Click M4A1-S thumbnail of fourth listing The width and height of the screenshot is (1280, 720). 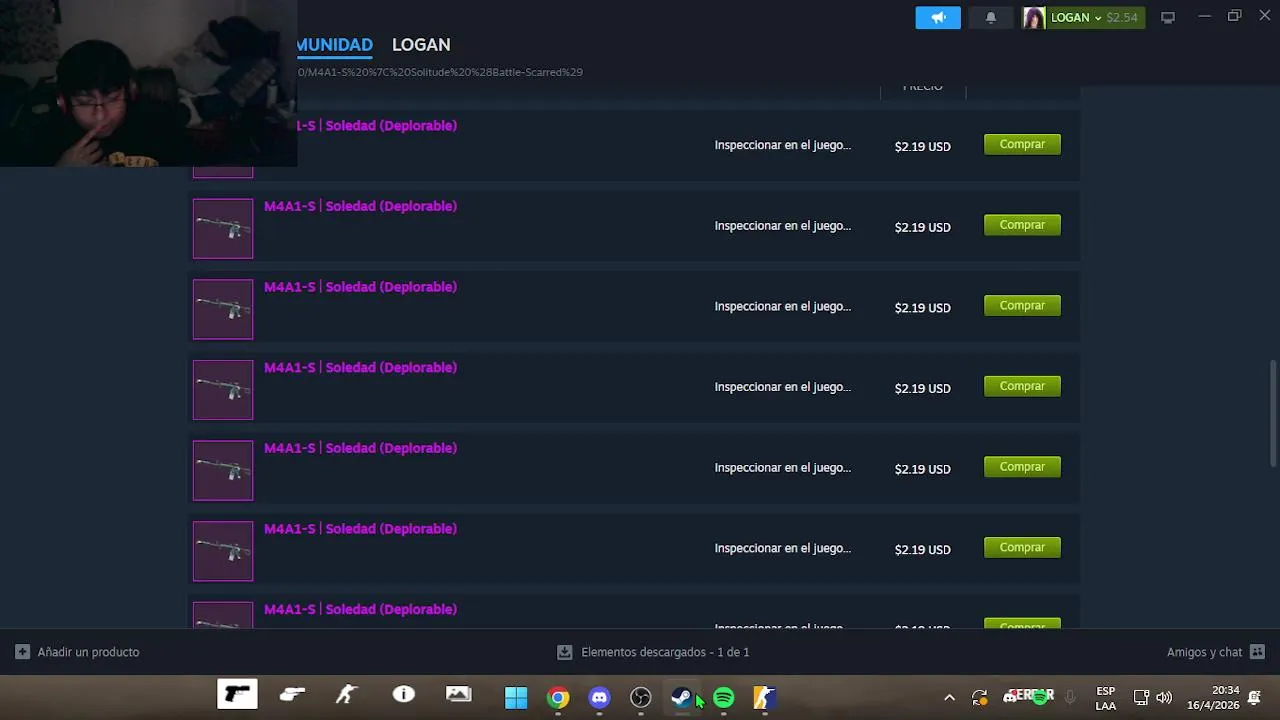point(223,390)
